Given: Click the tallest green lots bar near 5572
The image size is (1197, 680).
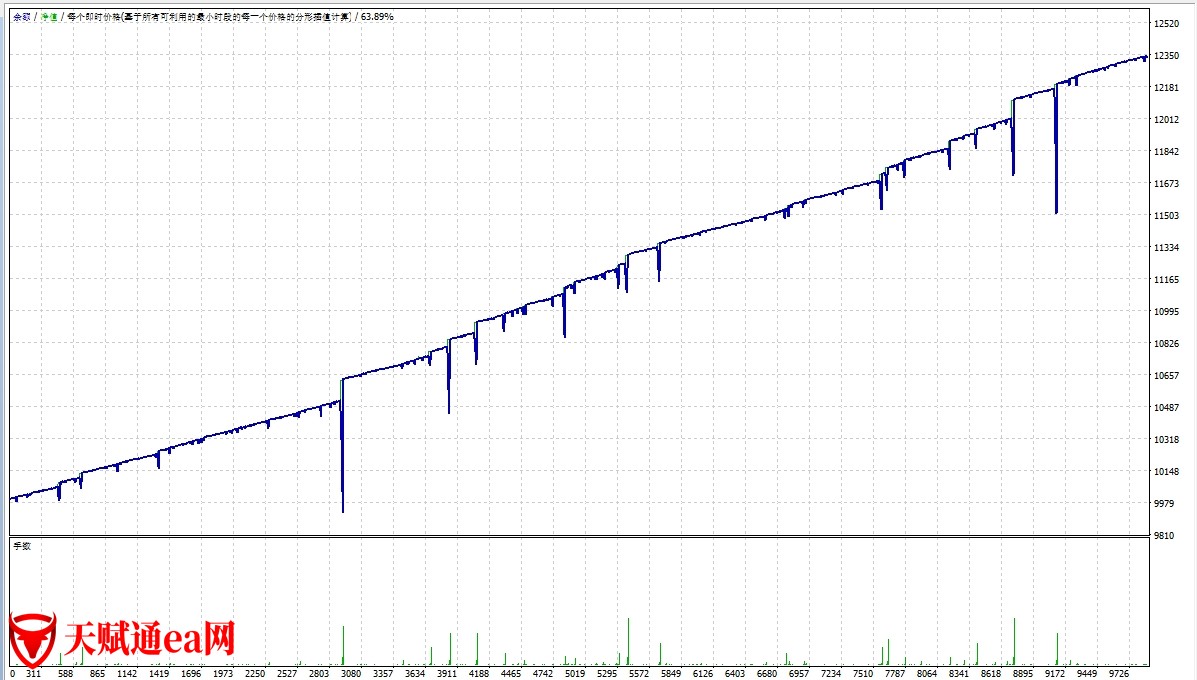Looking at the screenshot, I should click(x=628, y=640).
